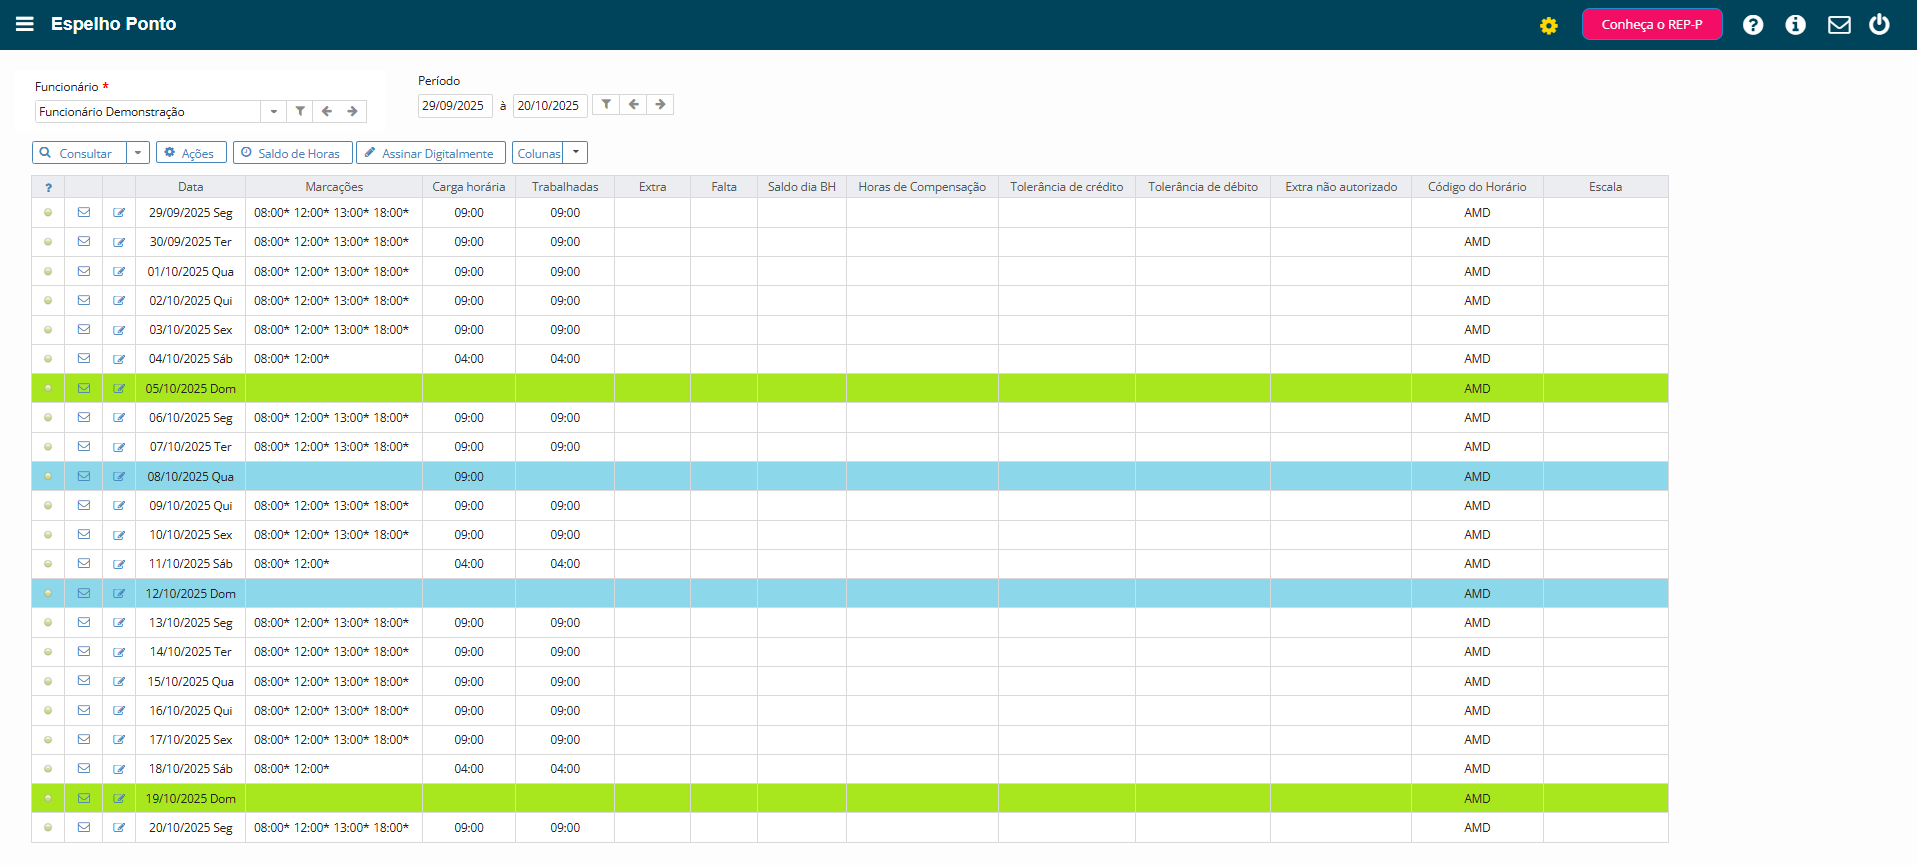Open the messages envelope icon in header

tap(1839, 25)
